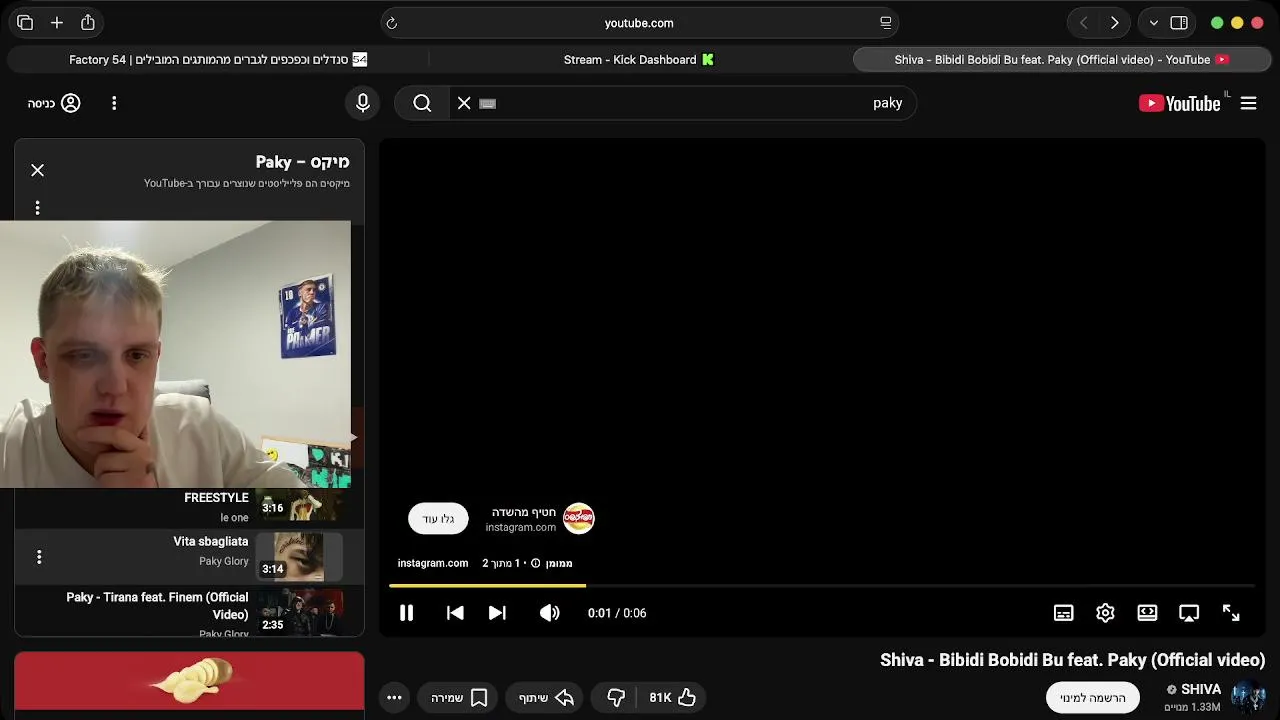Share the video (שיתוף)
Viewport: 1280px width, 720px height.
546,698
